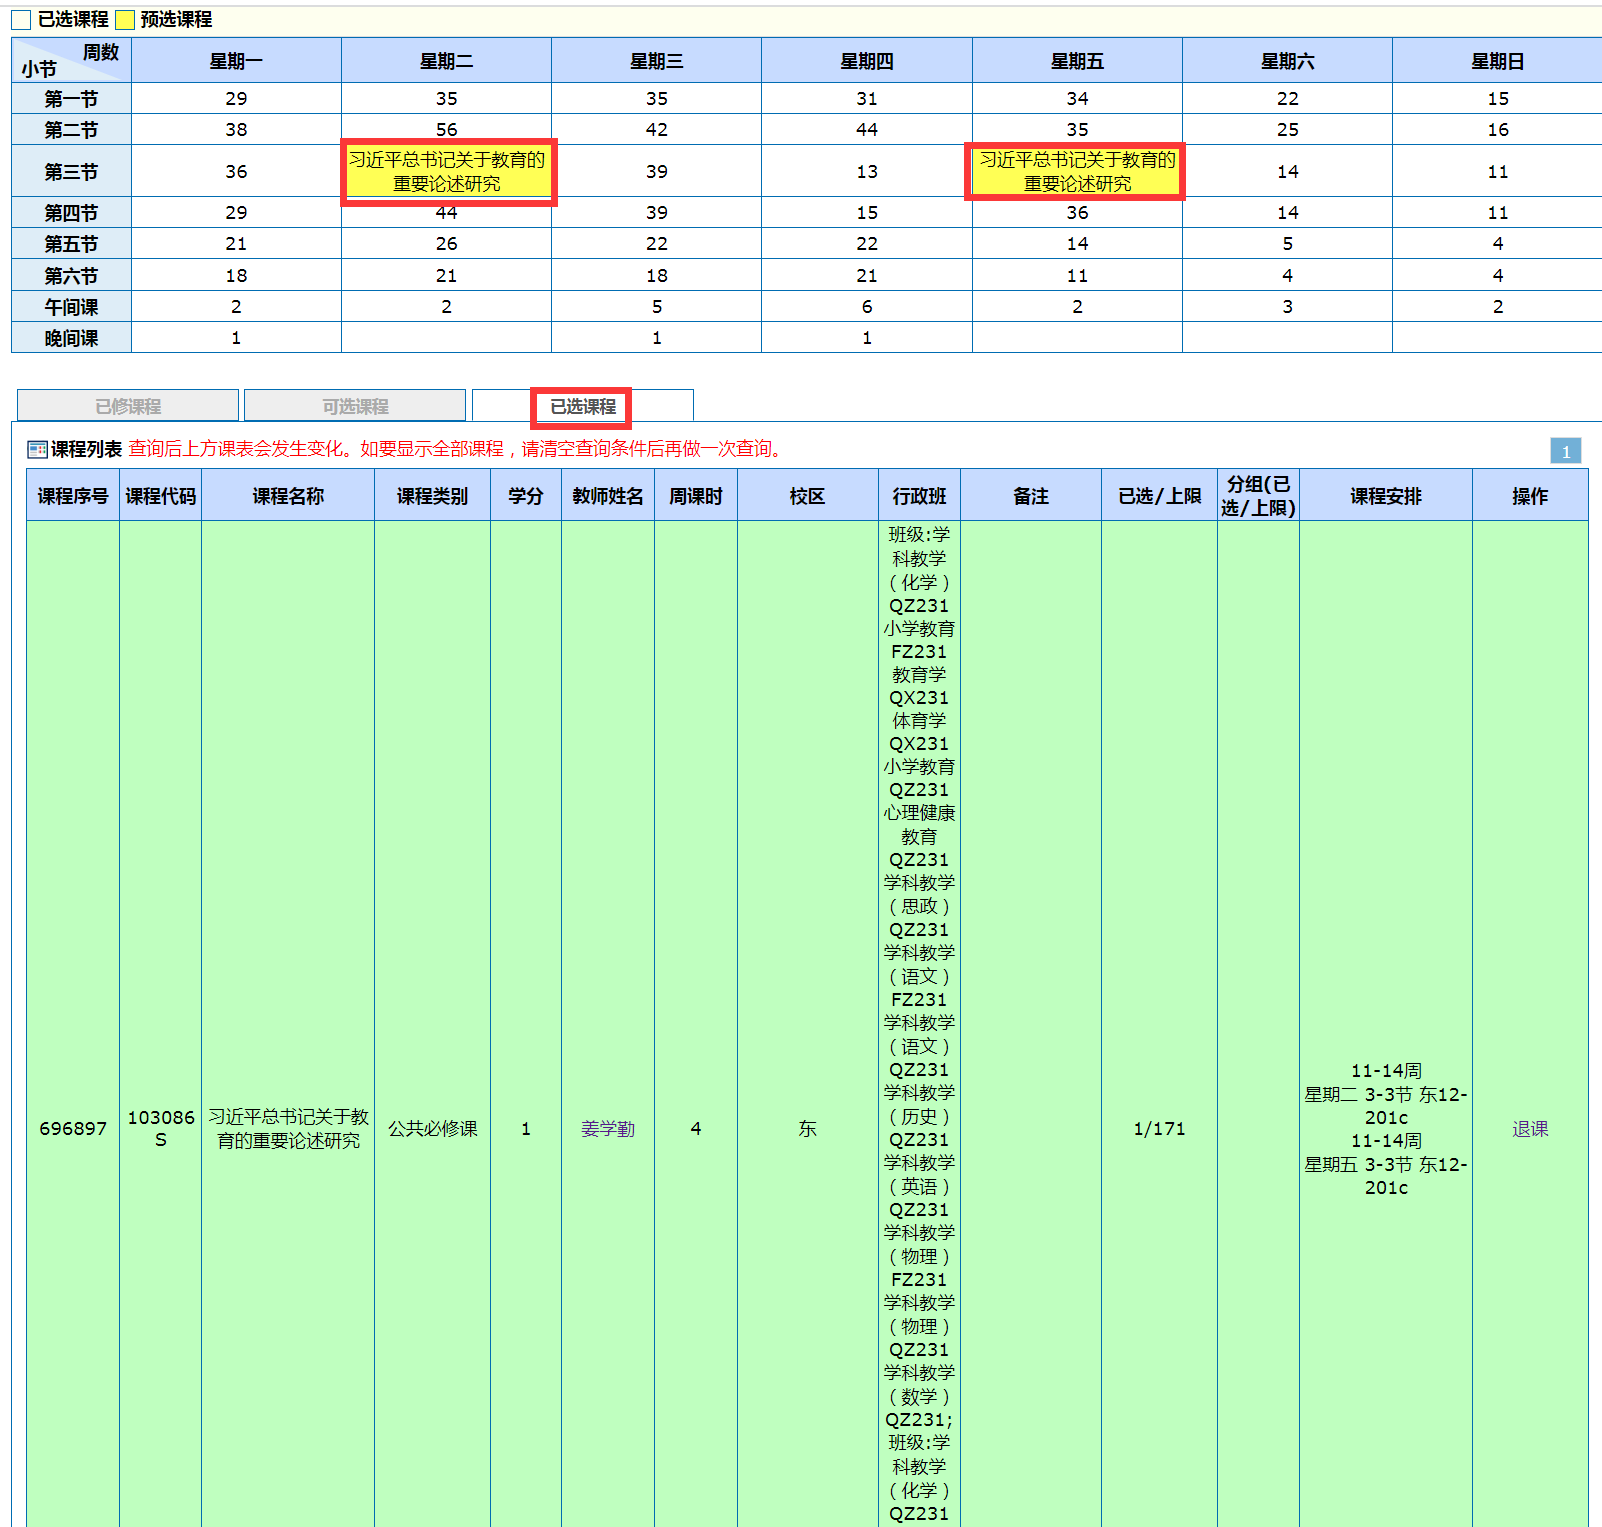This screenshot has height=1527, width=1602.
Task: Click the 课程名称 column header
Action: [288, 496]
